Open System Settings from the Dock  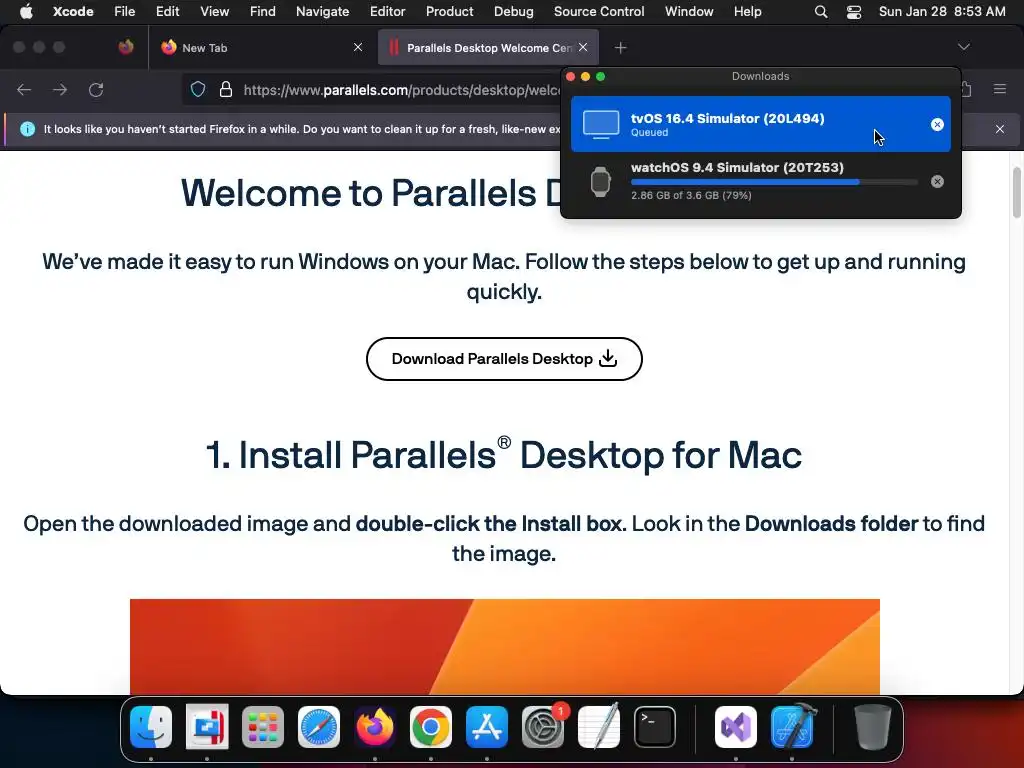coord(543,726)
